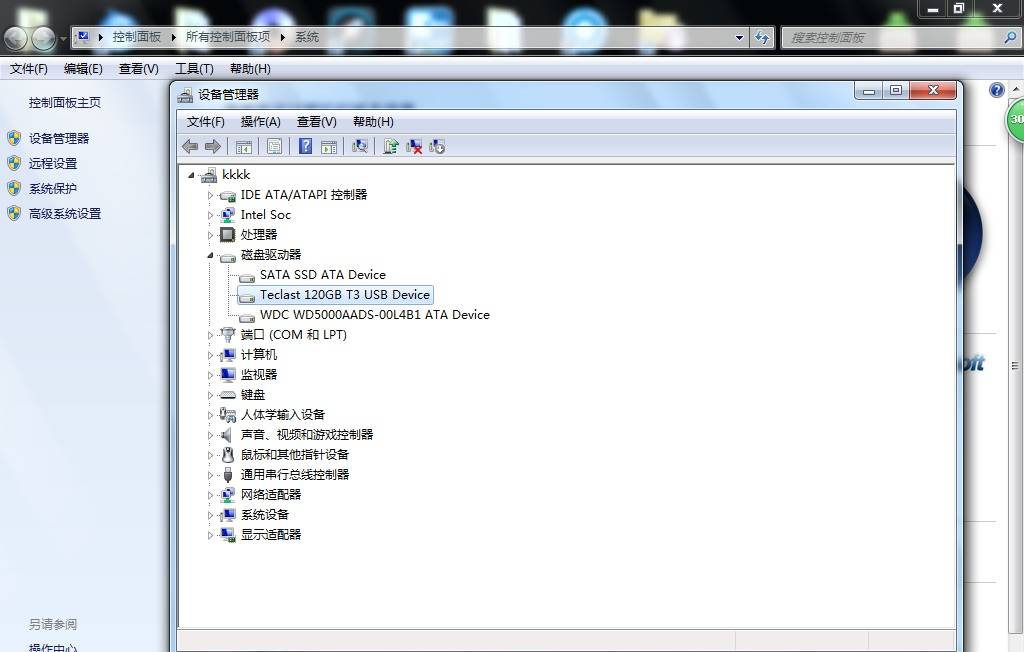The image size is (1024, 652).
Task: Open 查看(V) menu in Device Manager
Action: point(317,122)
